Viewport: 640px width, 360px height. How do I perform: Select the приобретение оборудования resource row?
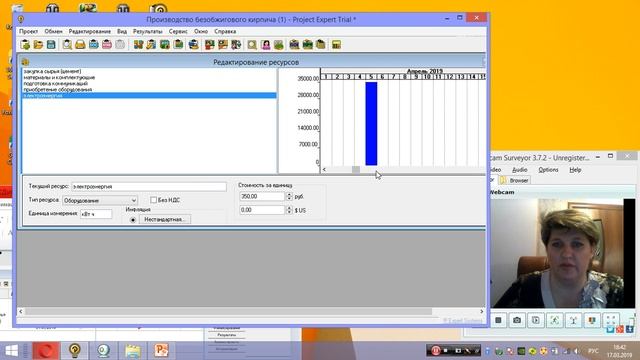(x=149, y=89)
